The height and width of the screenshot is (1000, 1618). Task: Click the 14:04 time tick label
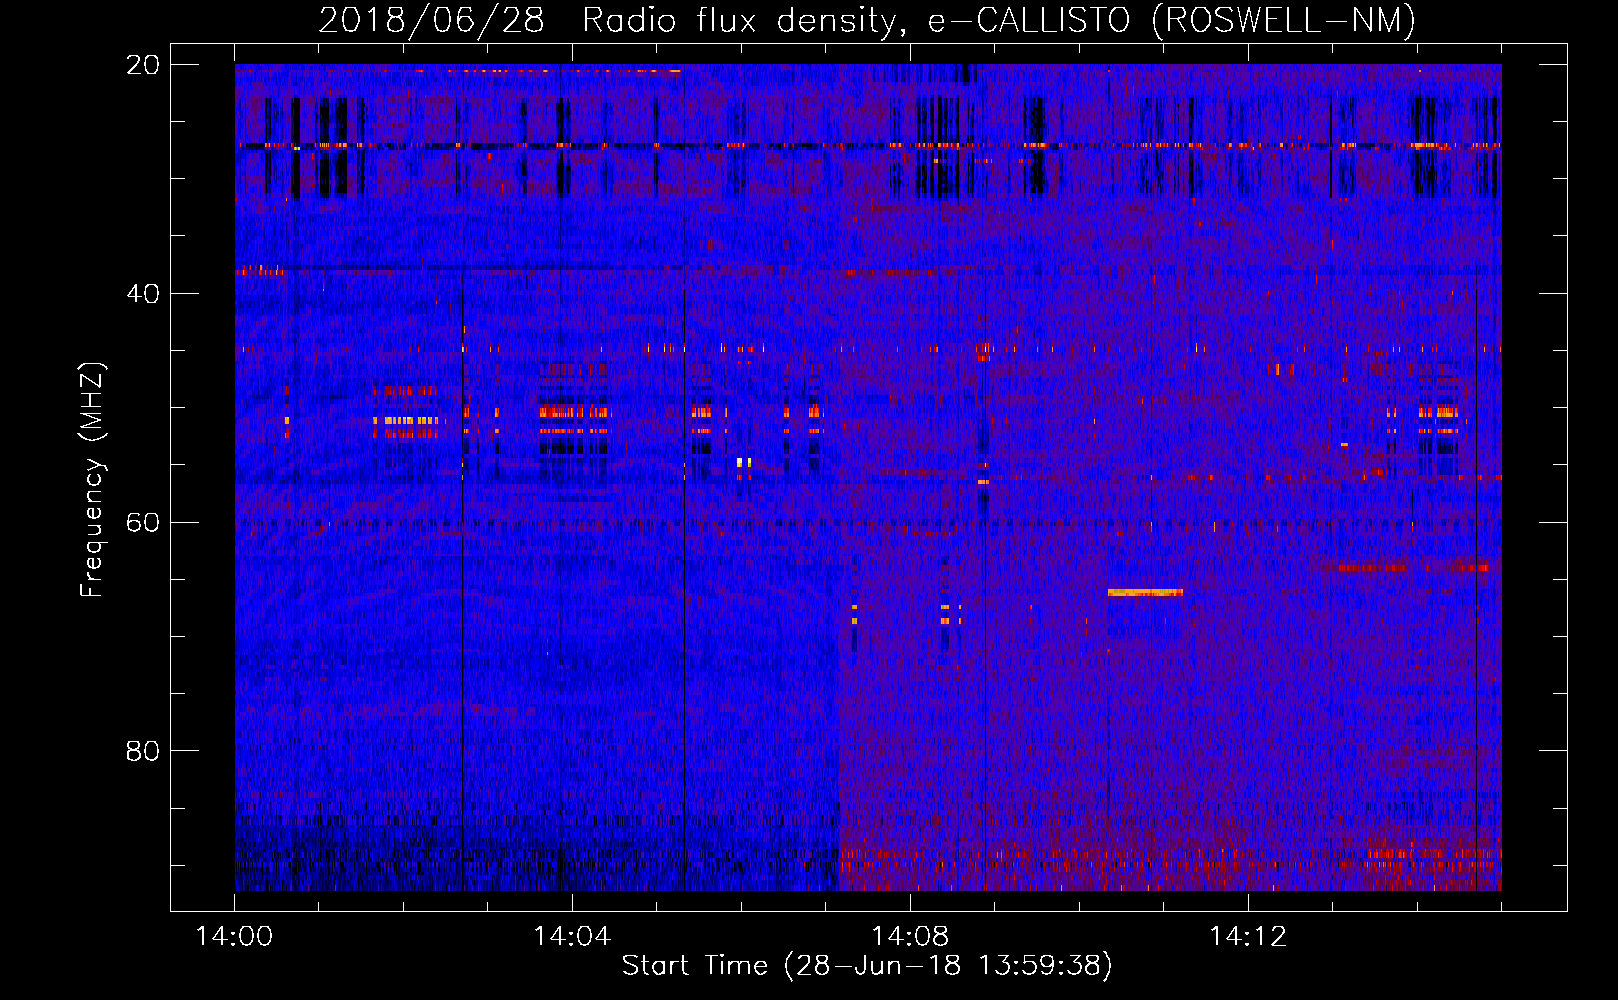tap(572, 937)
